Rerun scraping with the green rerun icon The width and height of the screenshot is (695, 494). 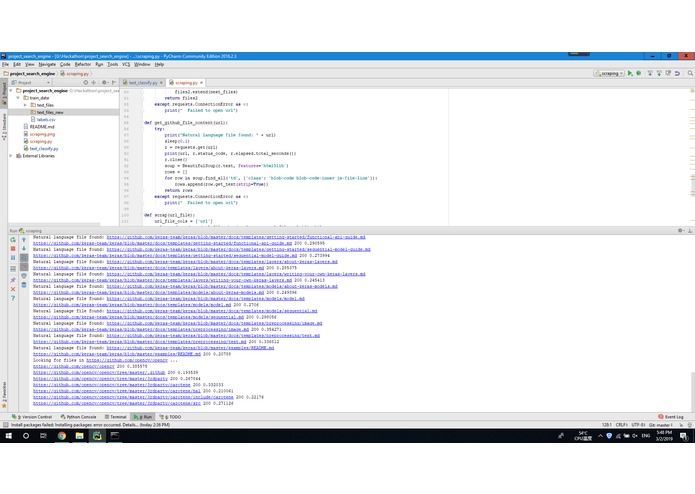pyautogui.click(x=13, y=240)
